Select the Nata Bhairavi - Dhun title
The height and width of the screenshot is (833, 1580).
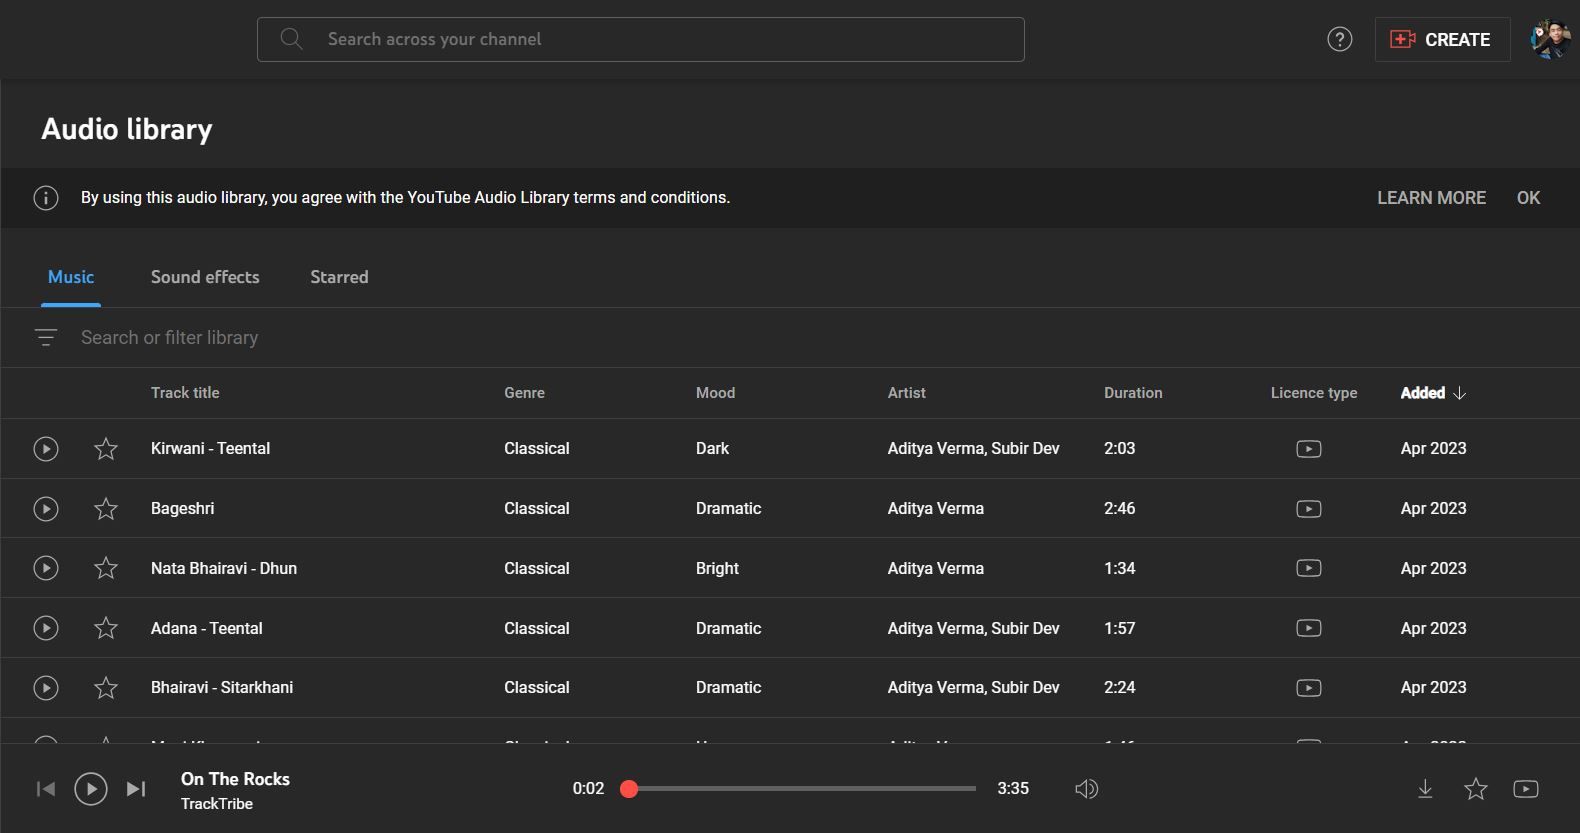224,568
